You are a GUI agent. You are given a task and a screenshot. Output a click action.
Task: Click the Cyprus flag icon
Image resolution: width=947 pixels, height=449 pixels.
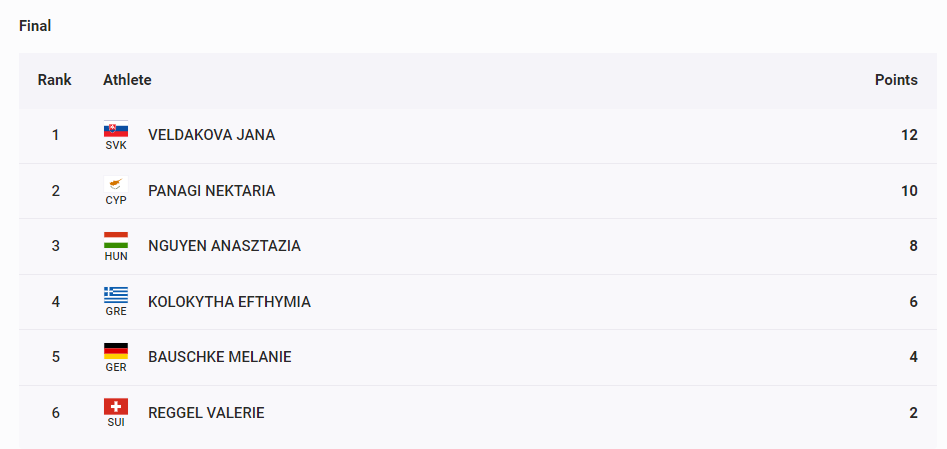click(x=116, y=184)
